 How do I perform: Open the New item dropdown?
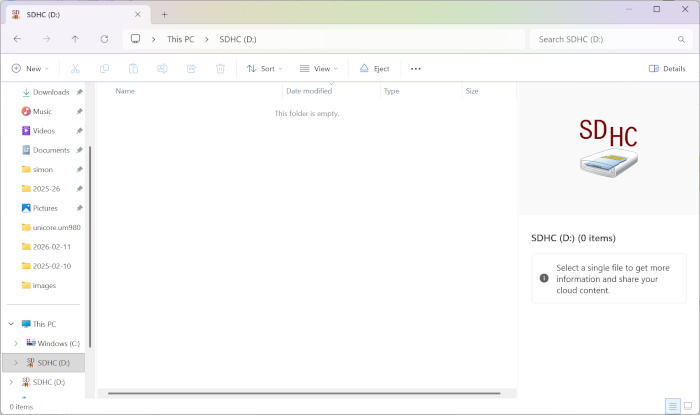click(30, 69)
